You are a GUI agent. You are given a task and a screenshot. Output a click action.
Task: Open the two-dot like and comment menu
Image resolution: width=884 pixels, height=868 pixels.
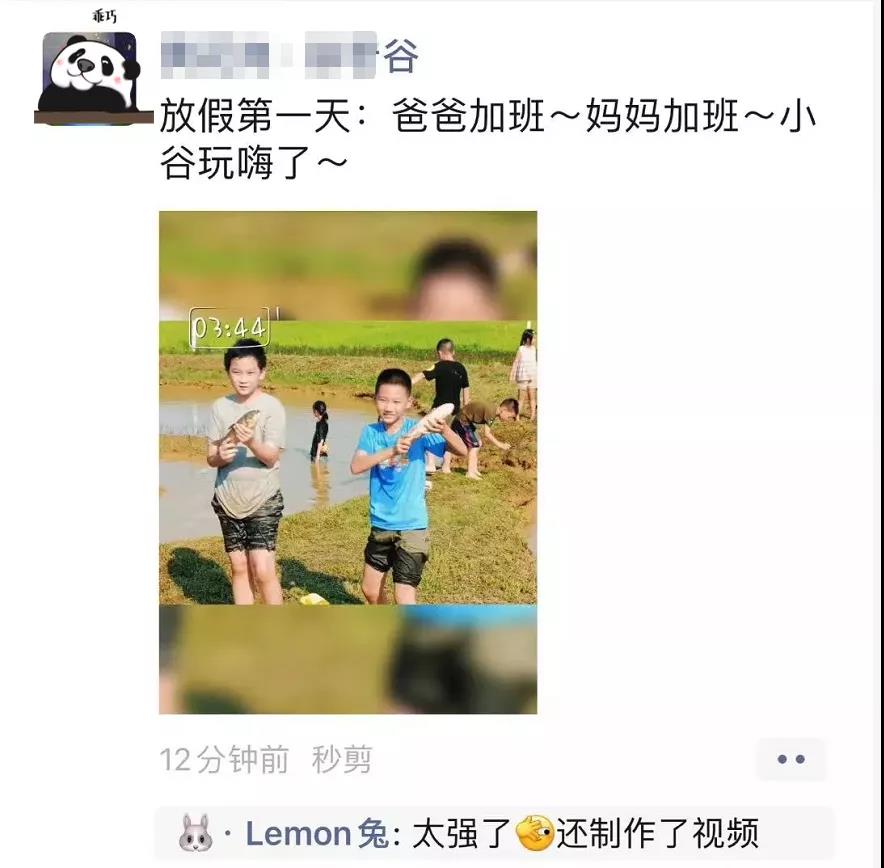click(791, 759)
